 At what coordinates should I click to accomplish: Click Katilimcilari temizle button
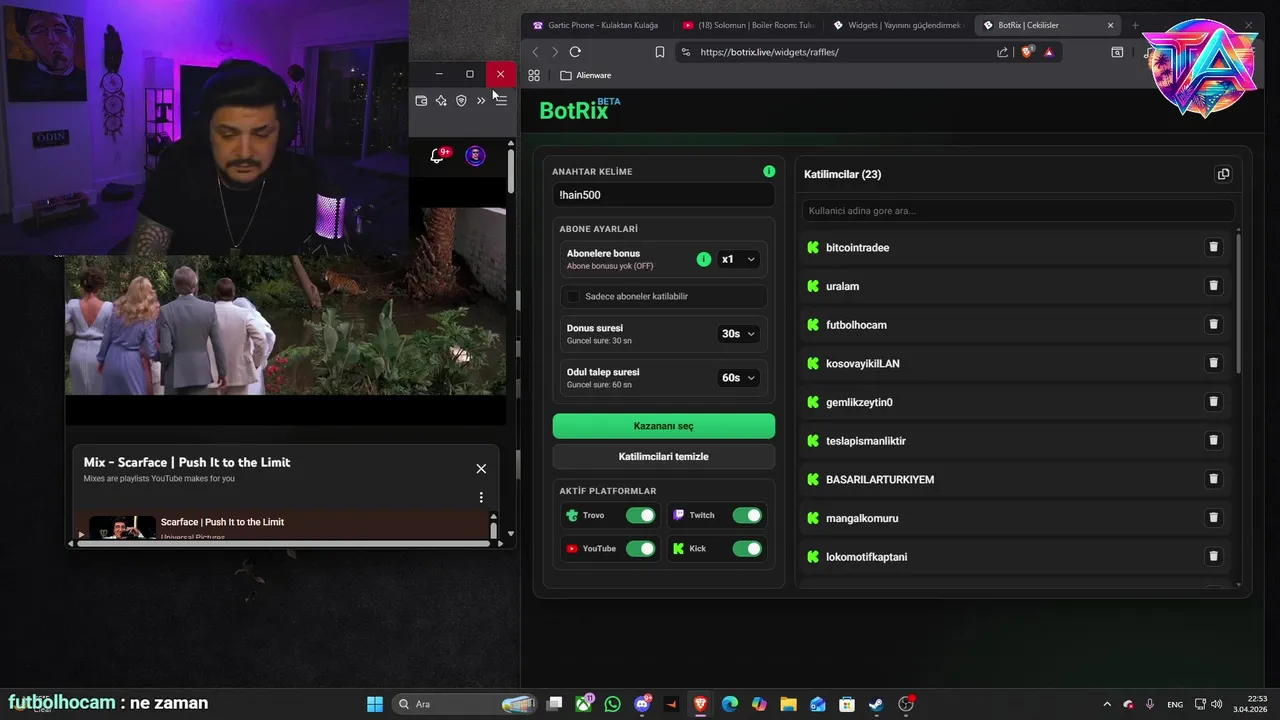664,456
